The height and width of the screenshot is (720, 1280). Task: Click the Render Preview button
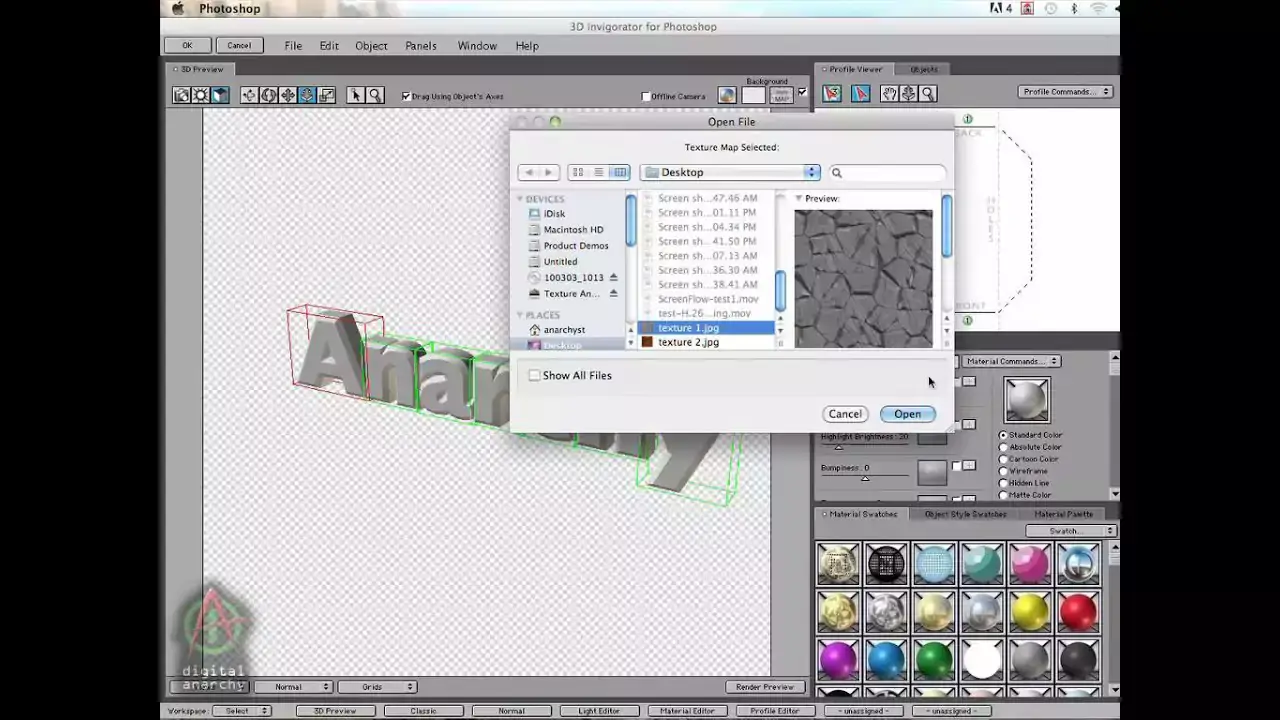coord(764,687)
